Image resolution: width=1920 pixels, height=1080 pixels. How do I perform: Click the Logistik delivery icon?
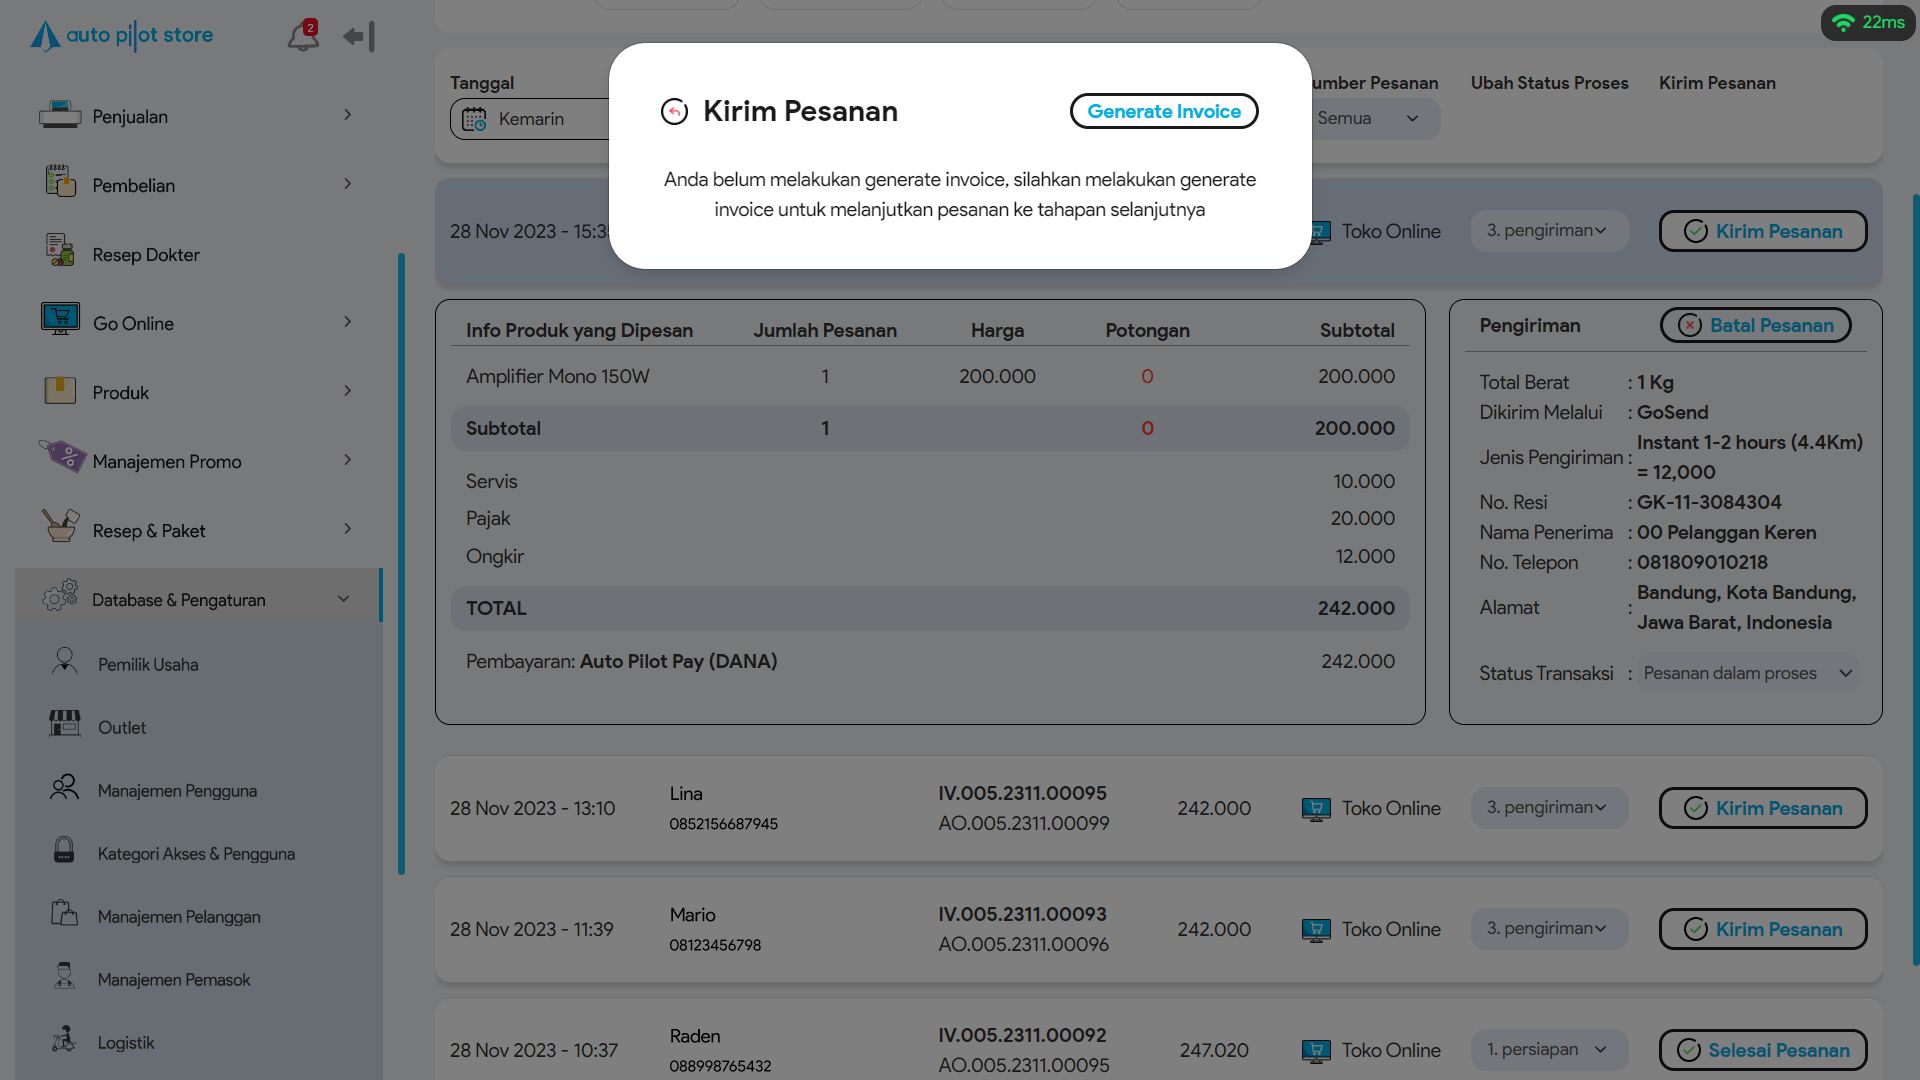click(64, 1040)
